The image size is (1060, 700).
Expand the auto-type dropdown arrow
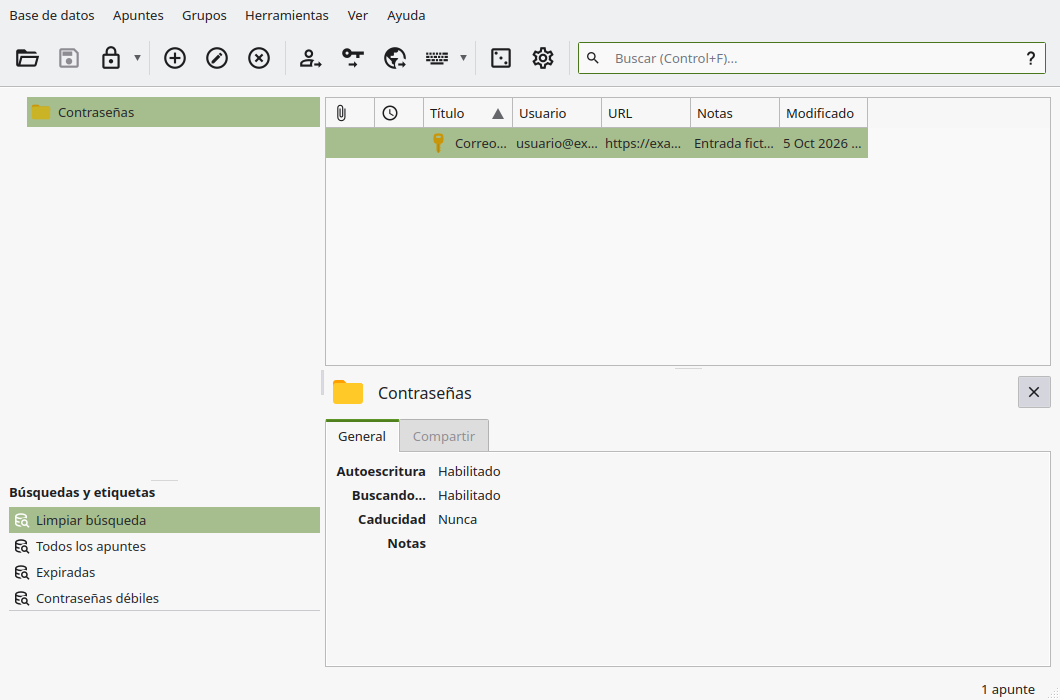[463, 58]
